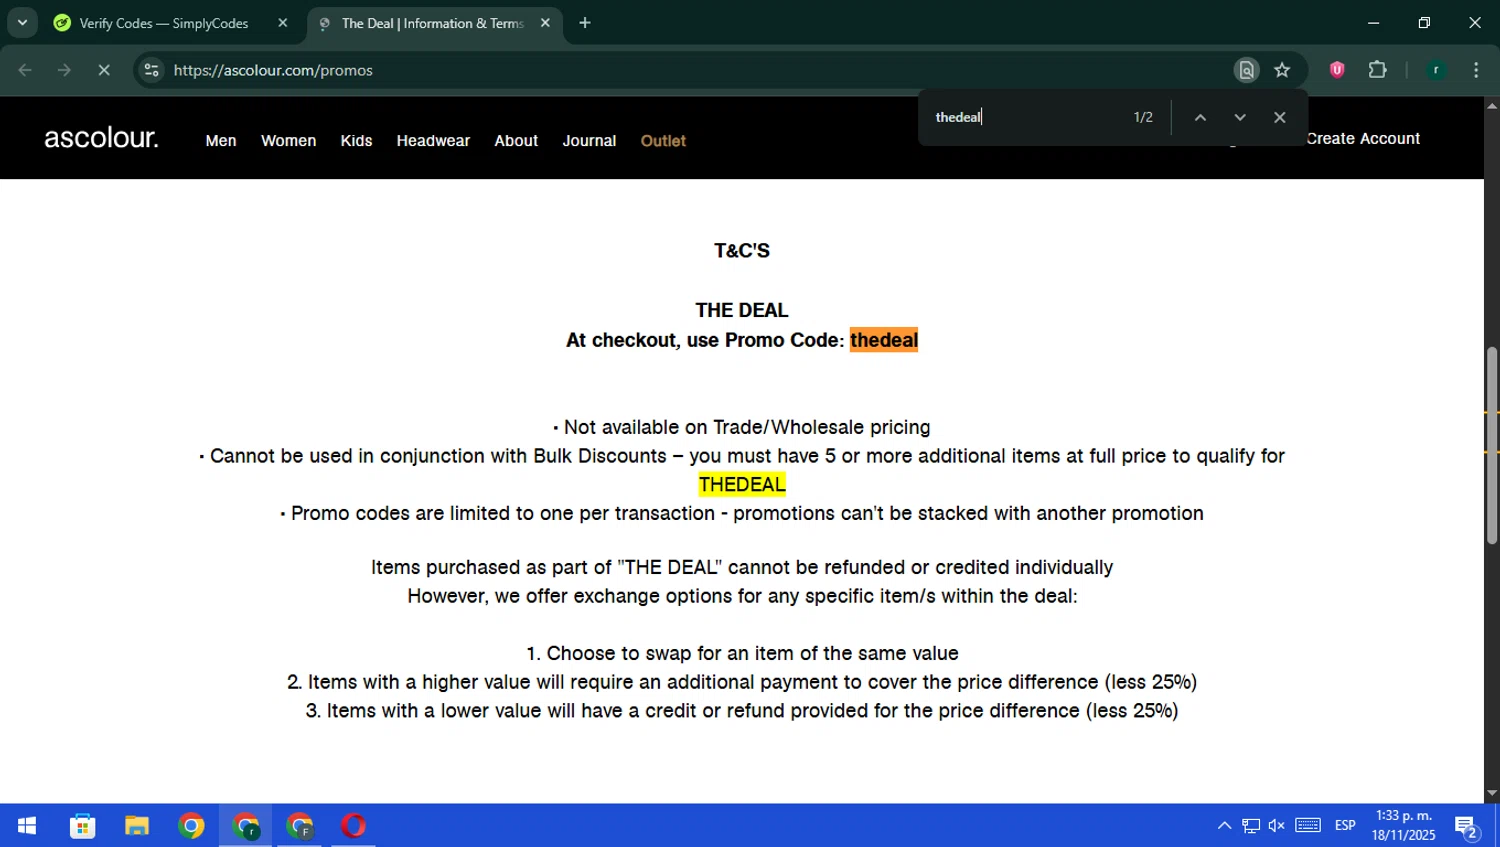Open the tab search dropdown arrow
The height and width of the screenshot is (847, 1500).
22,23
